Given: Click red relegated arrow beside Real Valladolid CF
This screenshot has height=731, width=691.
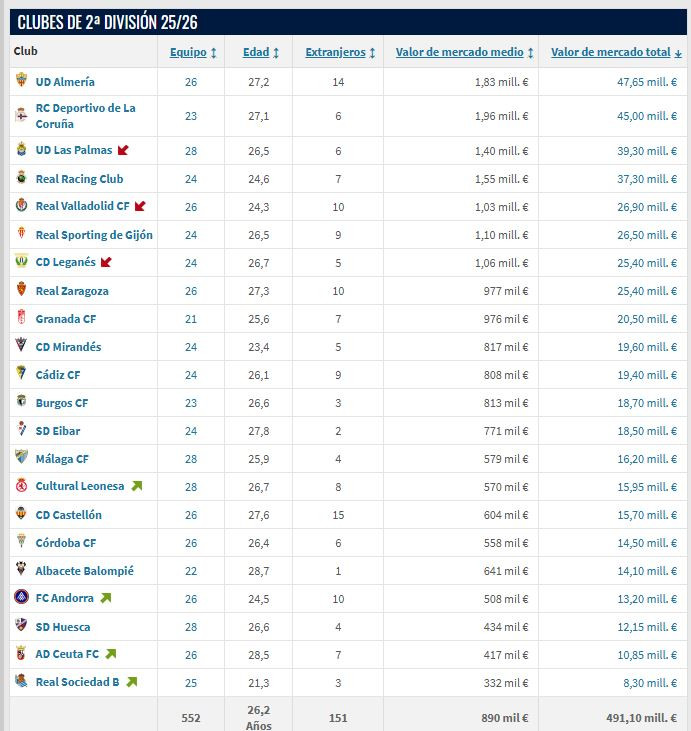Looking at the screenshot, I should pyautogui.click(x=140, y=206).
